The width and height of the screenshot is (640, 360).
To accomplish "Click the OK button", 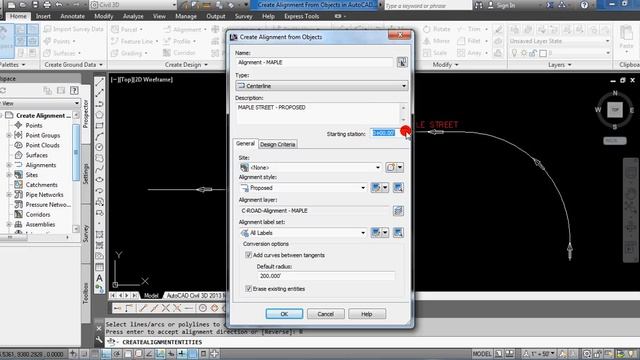I will point(284,314).
